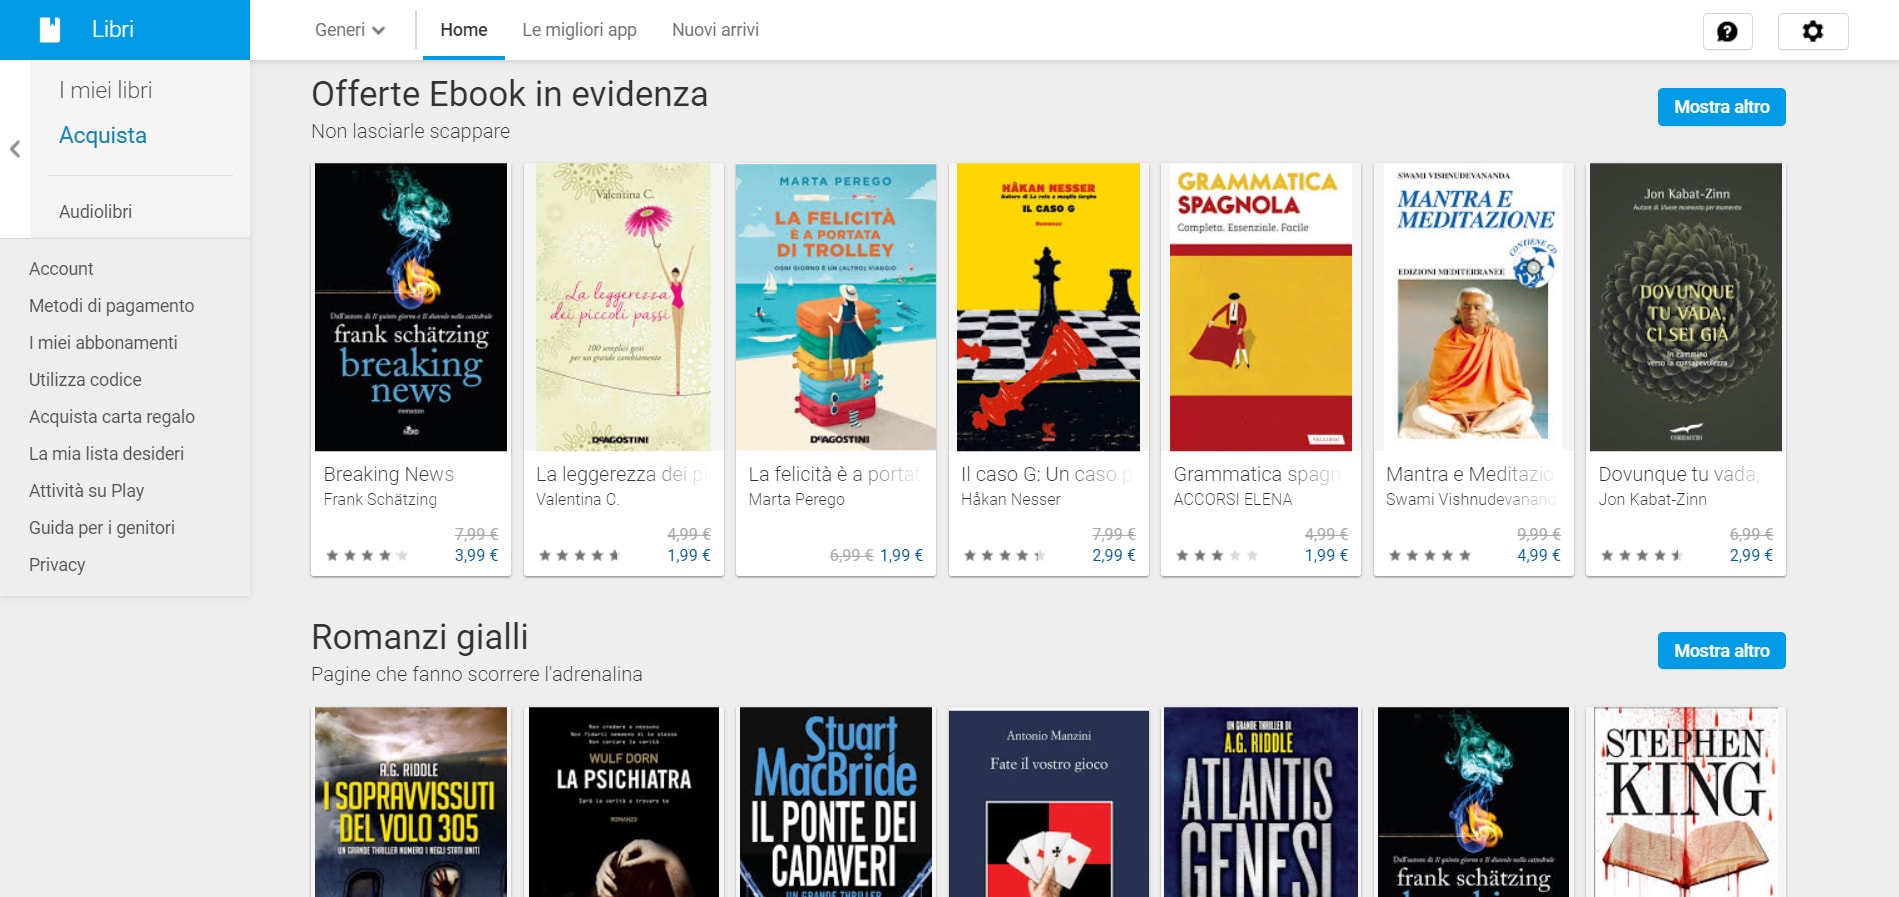1899x897 pixels.
Task: Open Il caso G book cover
Action: click(1048, 307)
